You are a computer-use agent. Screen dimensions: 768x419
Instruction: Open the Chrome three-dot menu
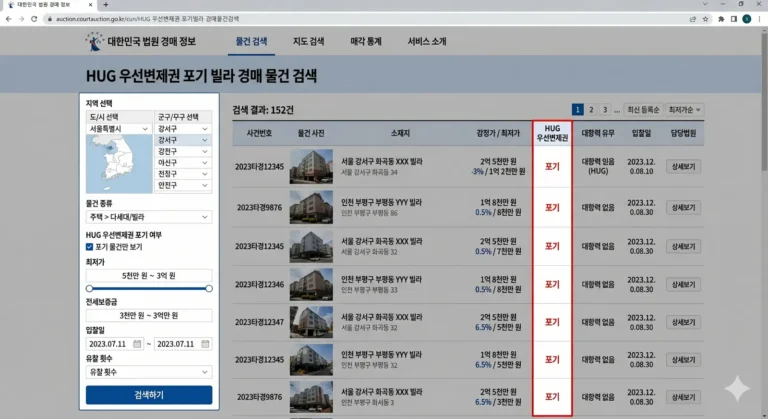point(760,19)
